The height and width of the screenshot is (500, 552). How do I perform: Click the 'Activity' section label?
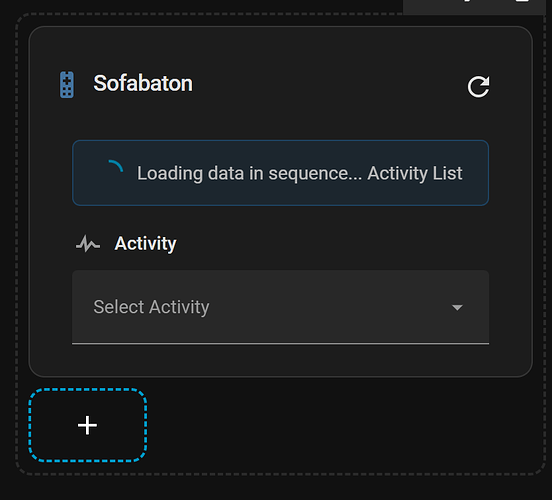145,244
